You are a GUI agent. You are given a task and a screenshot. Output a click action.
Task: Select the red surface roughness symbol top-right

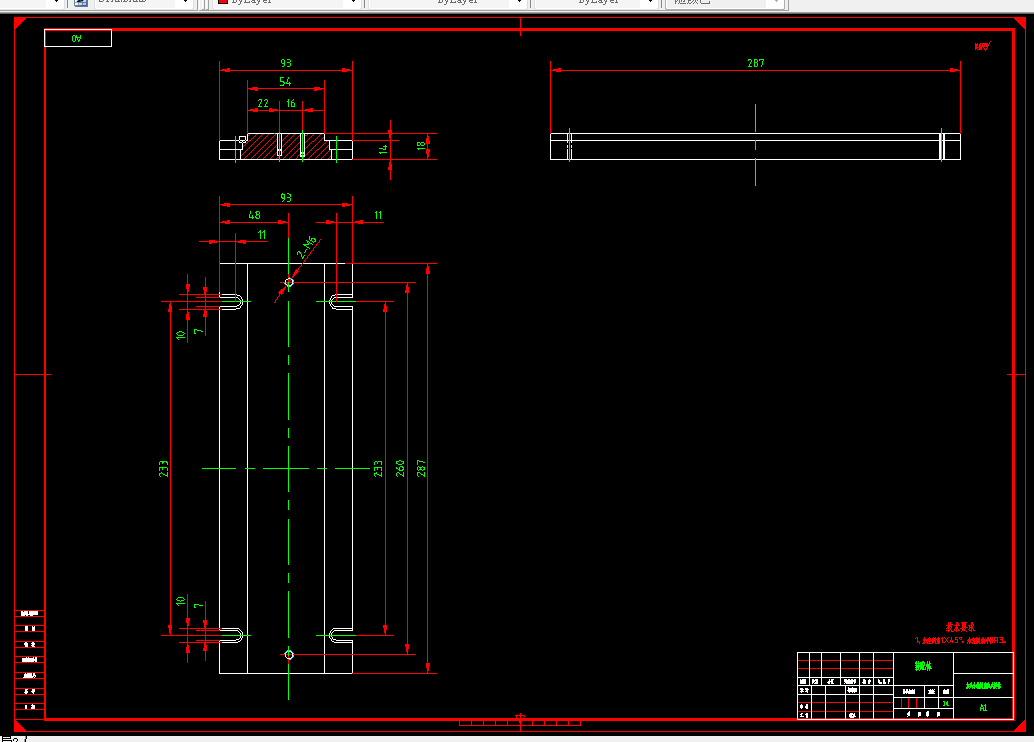point(983,46)
